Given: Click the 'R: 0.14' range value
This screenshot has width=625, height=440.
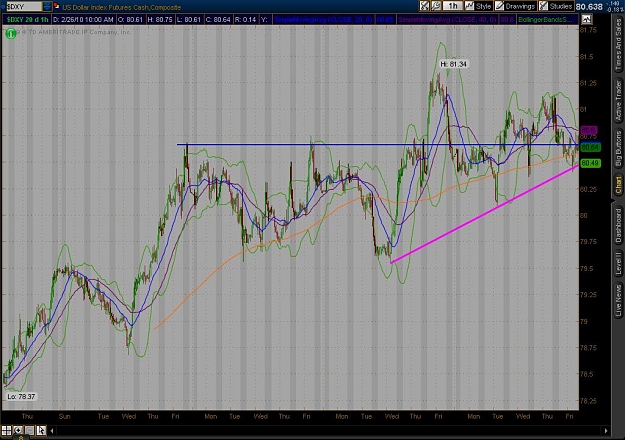Looking at the screenshot, I should [x=245, y=19].
